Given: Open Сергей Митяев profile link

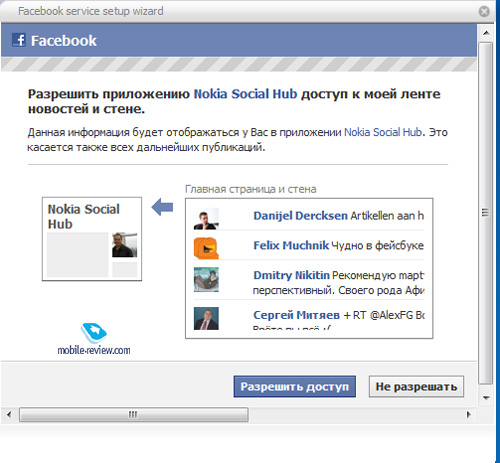Looking at the screenshot, I should point(296,315).
